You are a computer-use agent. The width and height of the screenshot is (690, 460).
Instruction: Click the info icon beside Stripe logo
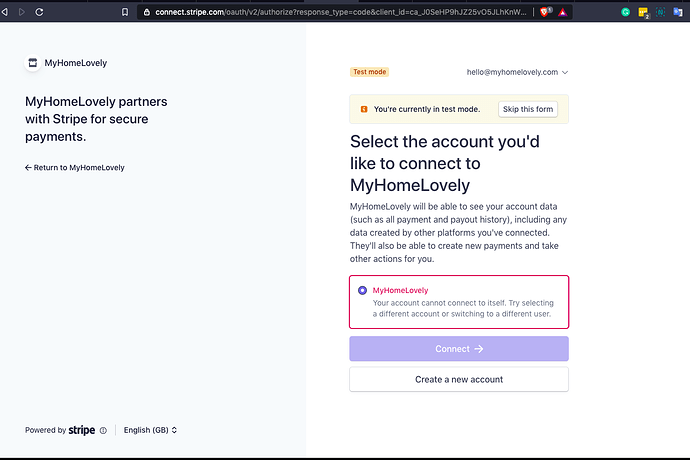(x=103, y=431)
